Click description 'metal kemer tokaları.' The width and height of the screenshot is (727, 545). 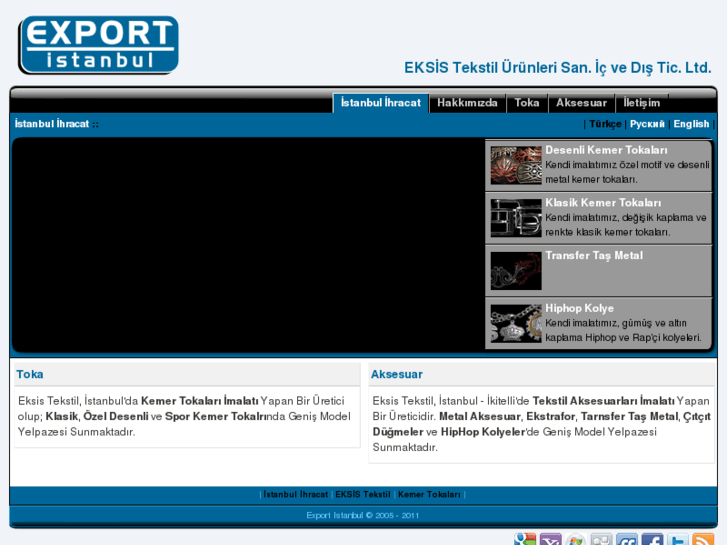(x=591, y=180)
